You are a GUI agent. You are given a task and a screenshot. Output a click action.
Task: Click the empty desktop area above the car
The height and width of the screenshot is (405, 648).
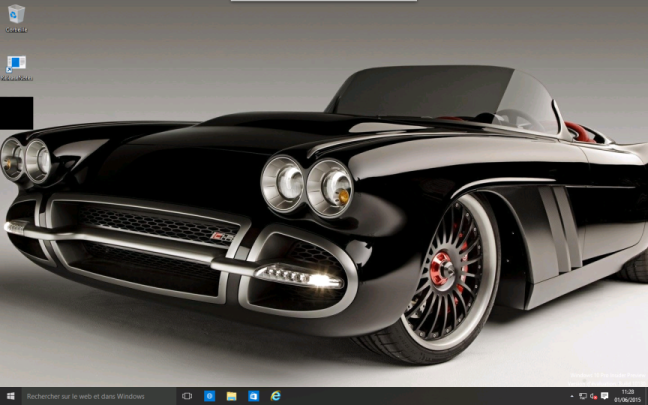pyautogui.click(x=200, y=50)
